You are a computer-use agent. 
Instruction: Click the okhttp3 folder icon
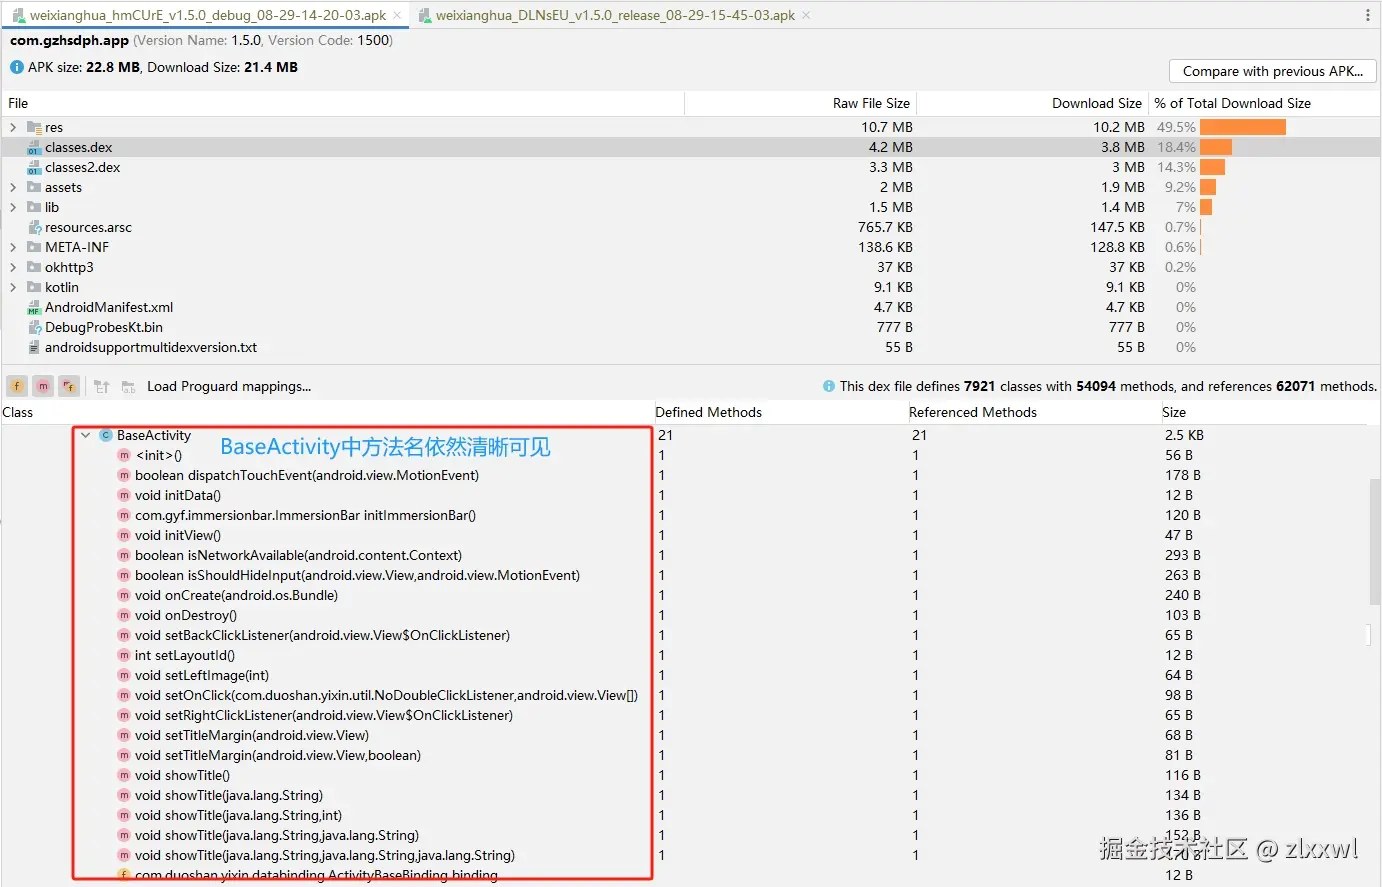click(x=34, y=267)
